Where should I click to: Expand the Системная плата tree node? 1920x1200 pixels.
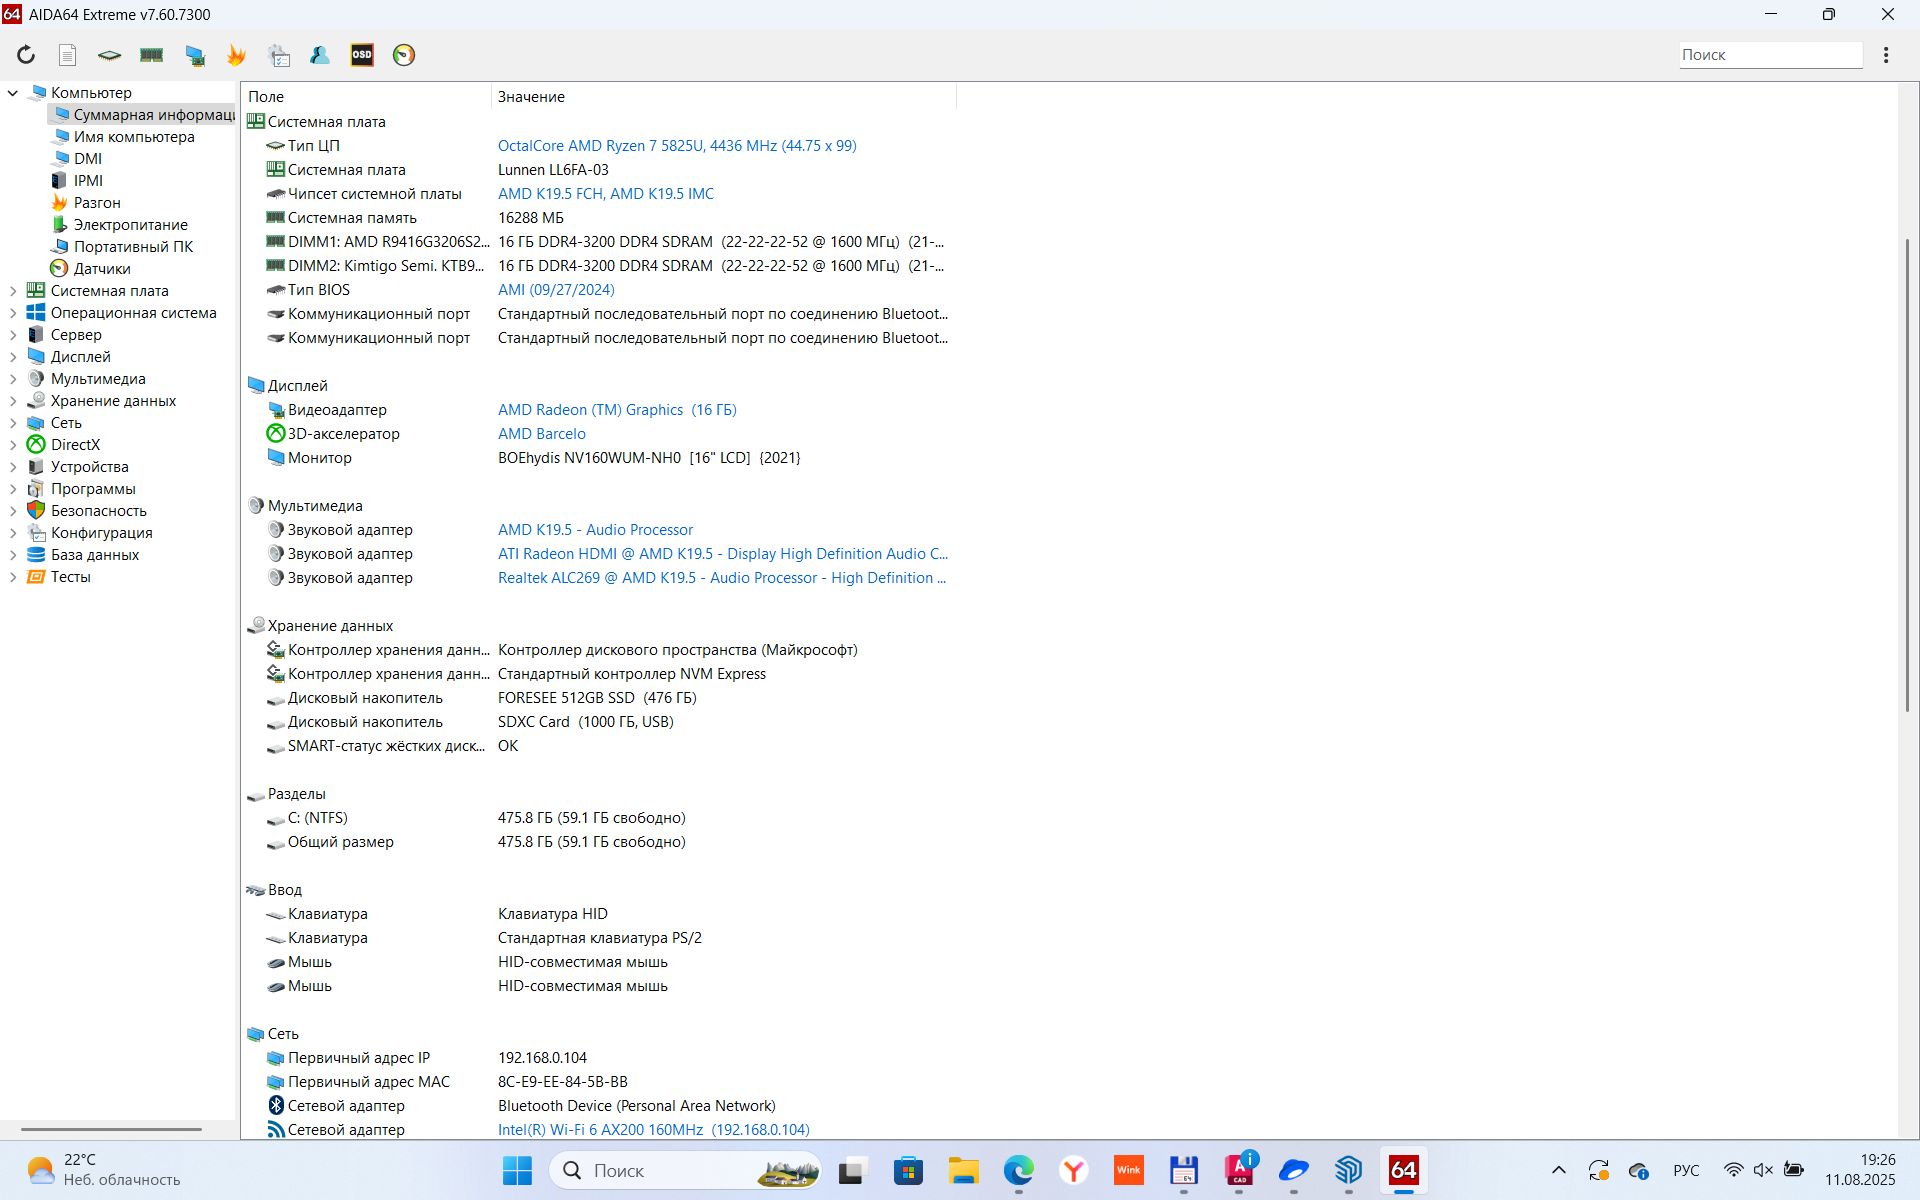(13, 291)
